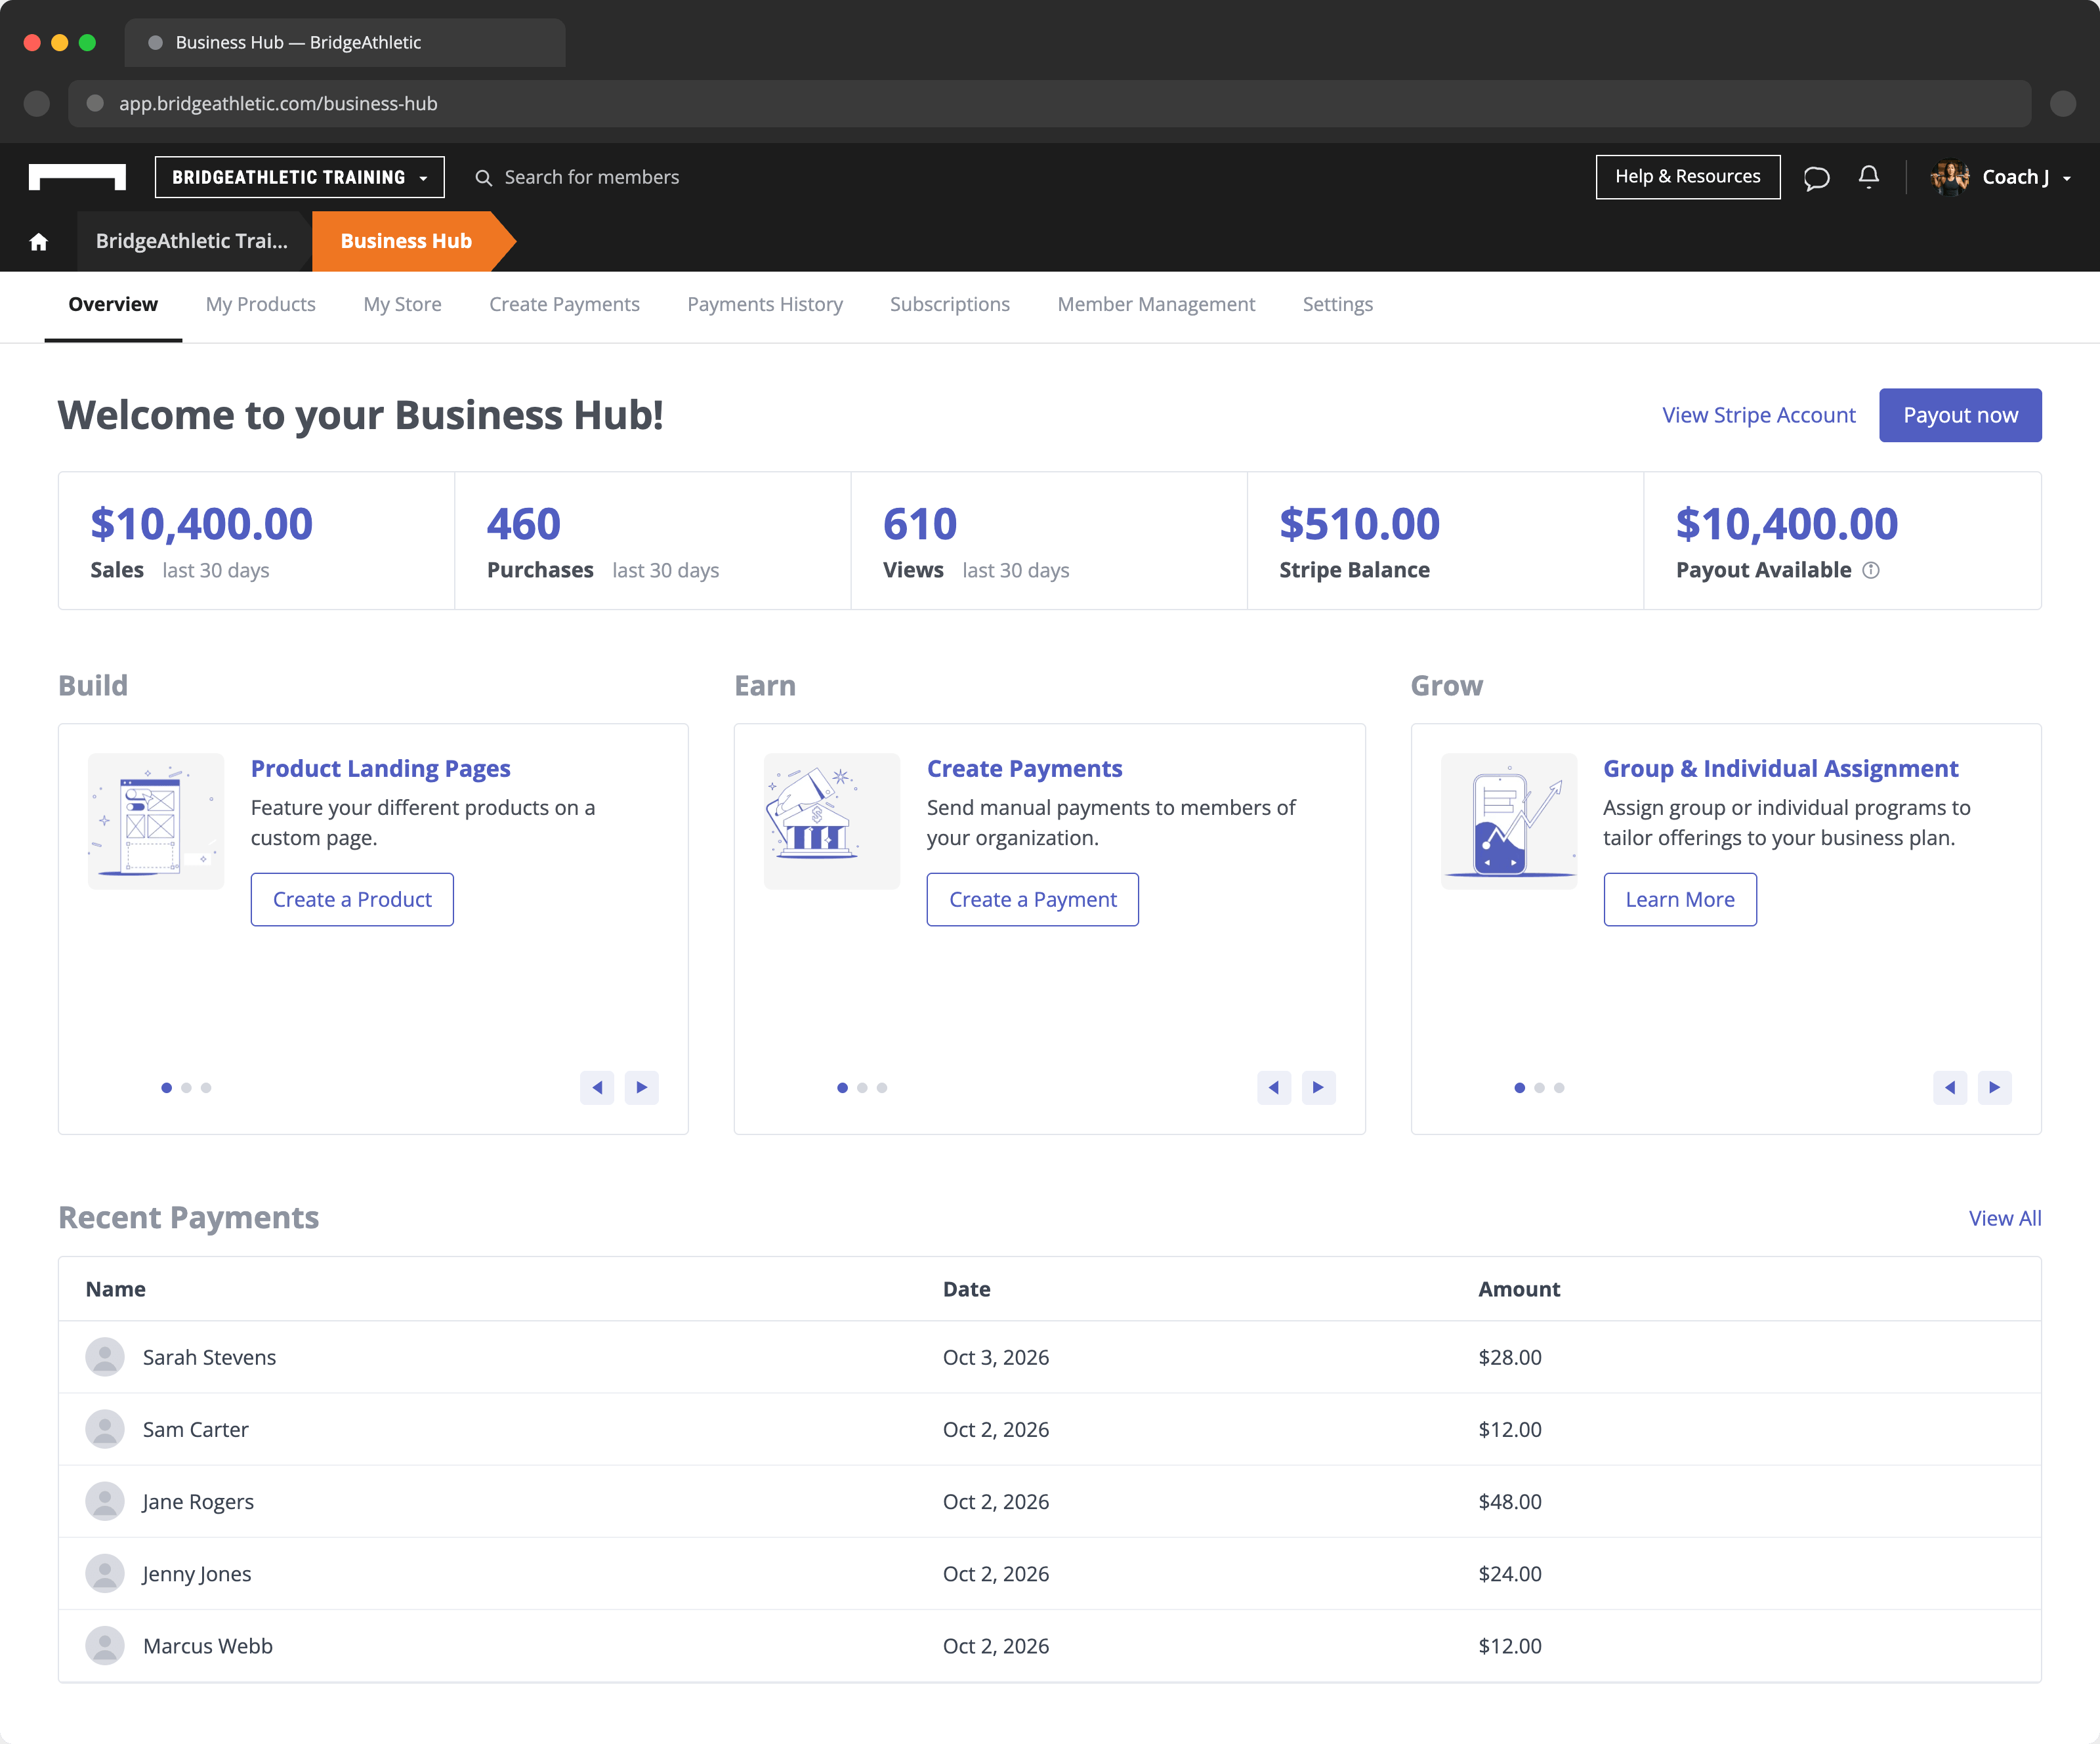The height and width of the screenshot is (1744, 2100).
Task: Click the home icon in breadcrumb
Action: click(39, 241)
